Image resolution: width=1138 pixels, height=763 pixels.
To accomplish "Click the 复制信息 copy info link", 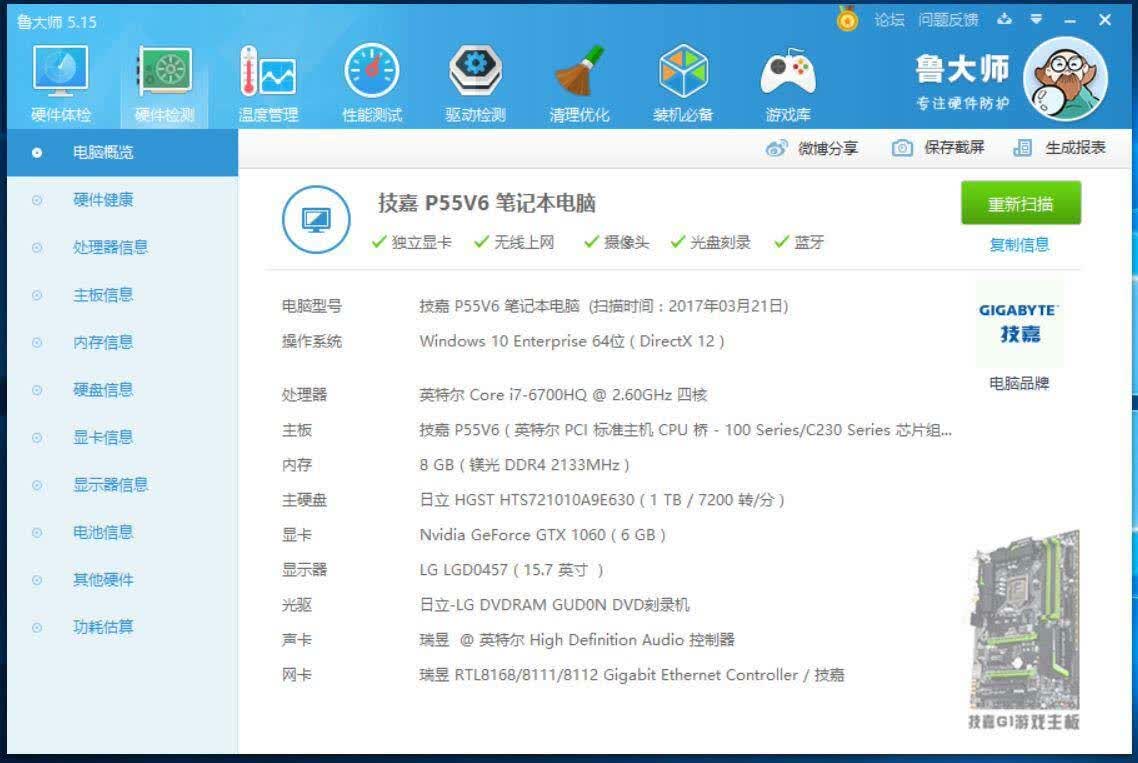I will click(x=1019, y=245).
